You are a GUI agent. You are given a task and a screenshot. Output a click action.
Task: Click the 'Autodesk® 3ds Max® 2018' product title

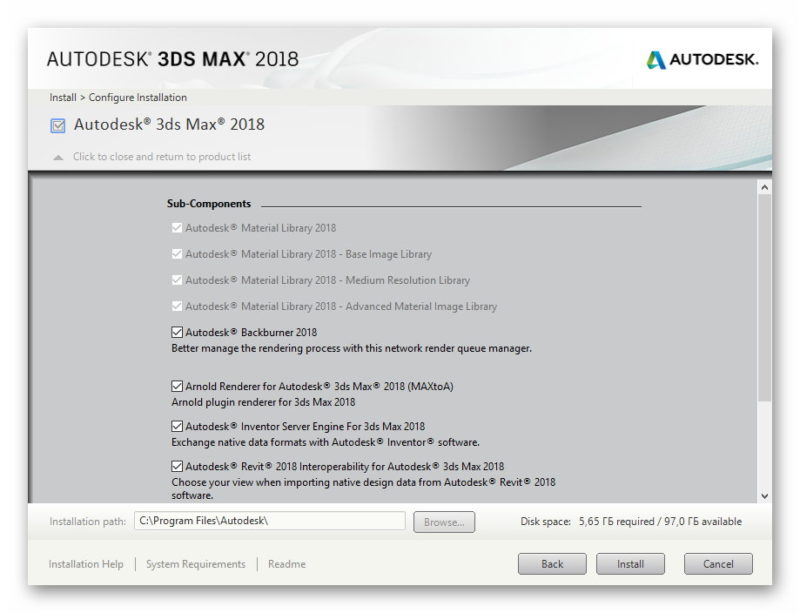pyautogui.click(x=169, y=125)
